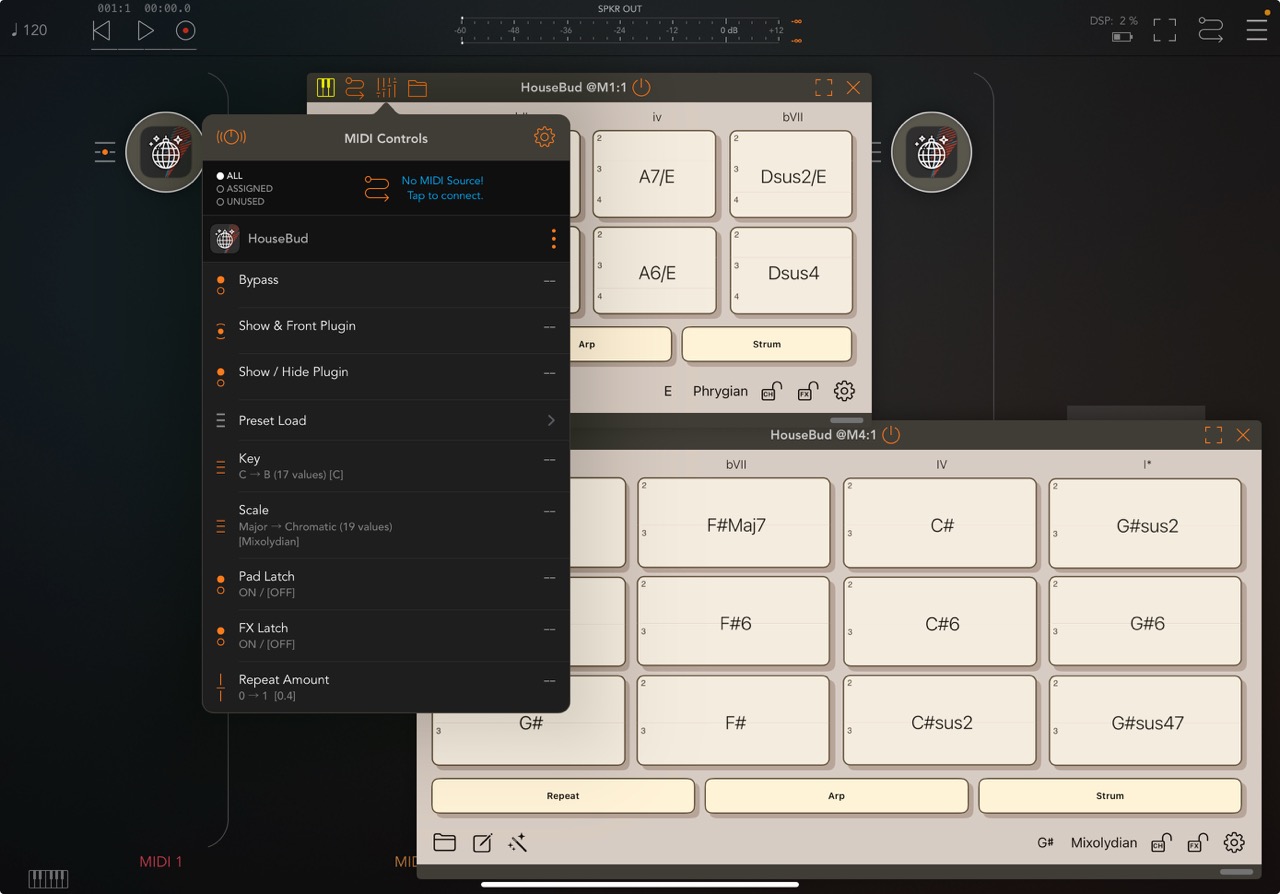Expand the Preset Load submenu
Image resolution: width=1280 pixels, height=894 pixels.
click(x=386, y=420)
